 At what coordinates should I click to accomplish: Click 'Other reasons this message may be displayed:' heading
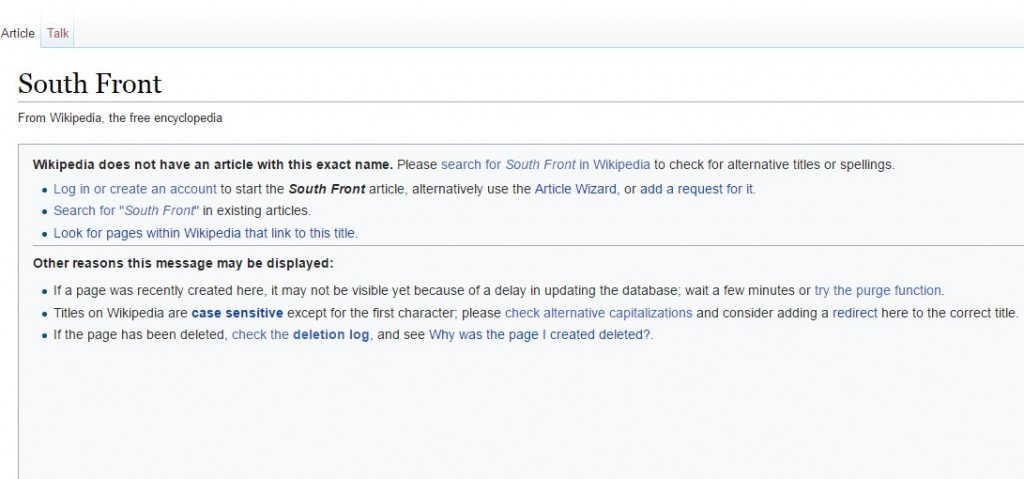coord(183,263)
